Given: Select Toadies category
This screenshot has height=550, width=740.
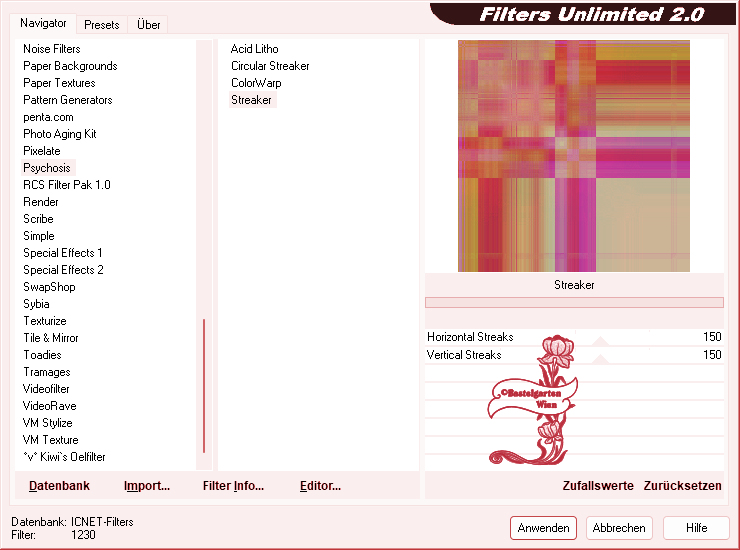Looking at the screenshot, I should point(42,355).
